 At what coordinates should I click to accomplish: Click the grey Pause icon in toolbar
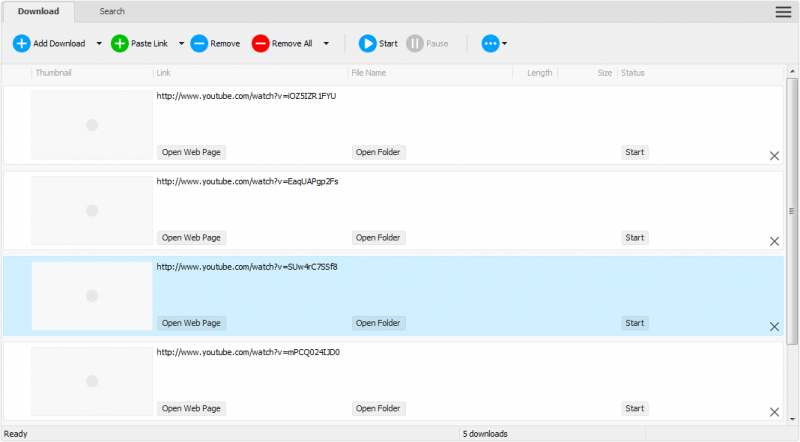(414, 44)
